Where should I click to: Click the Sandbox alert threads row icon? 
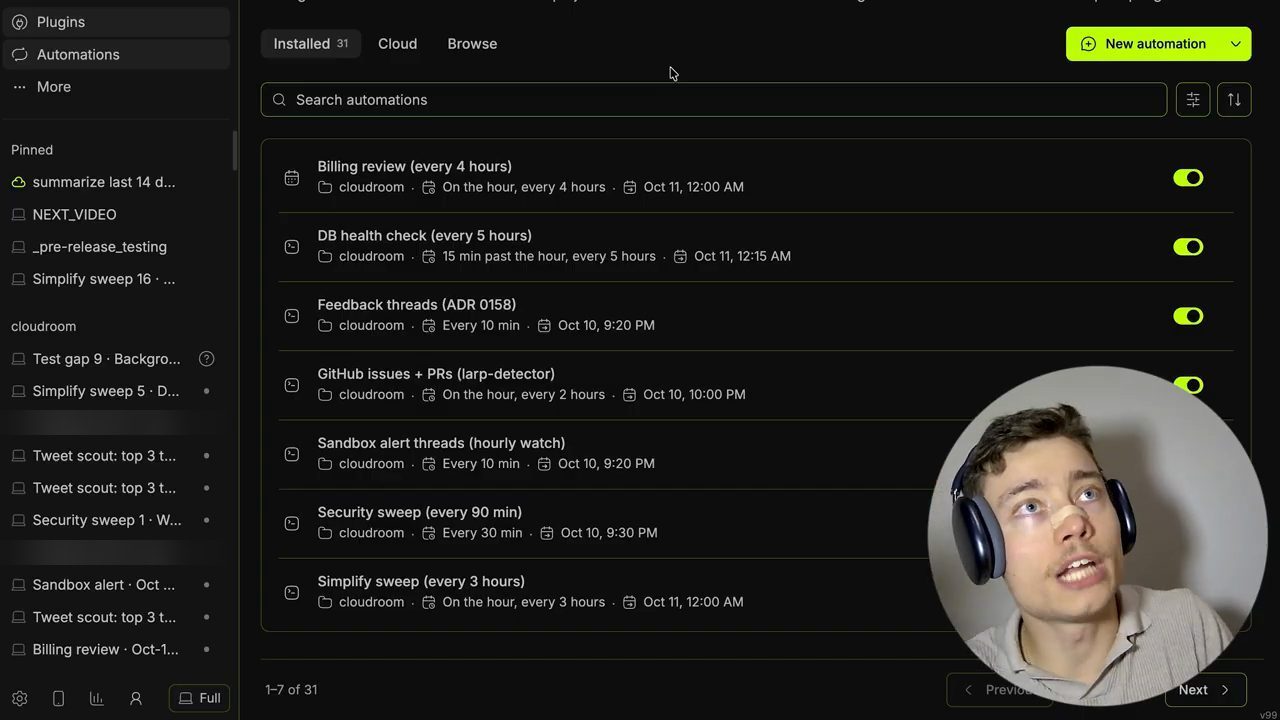point(292,454)
